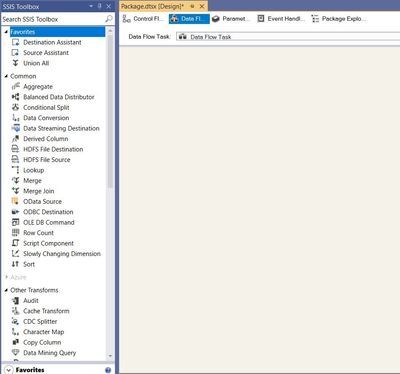Viewport: 400px width, 374px height.
Task: Open the help icon in Favorites description bar
Action: 108,370
